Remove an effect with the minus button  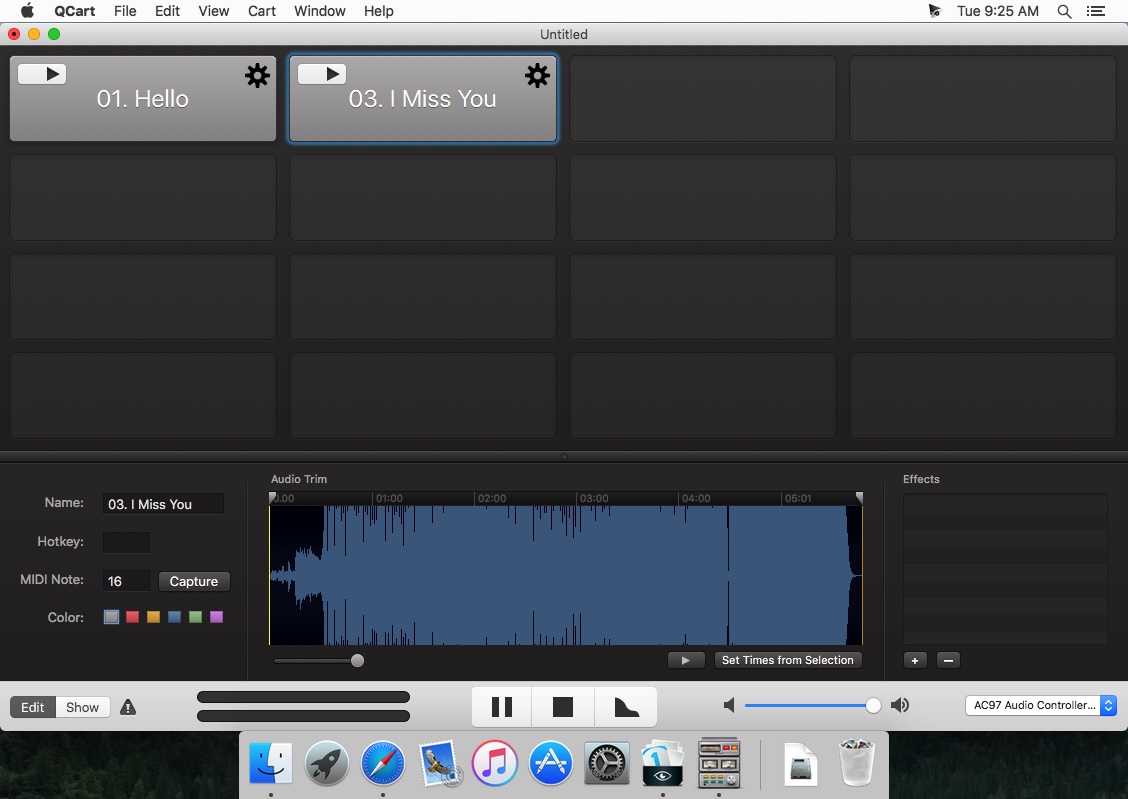pos(948,660)
